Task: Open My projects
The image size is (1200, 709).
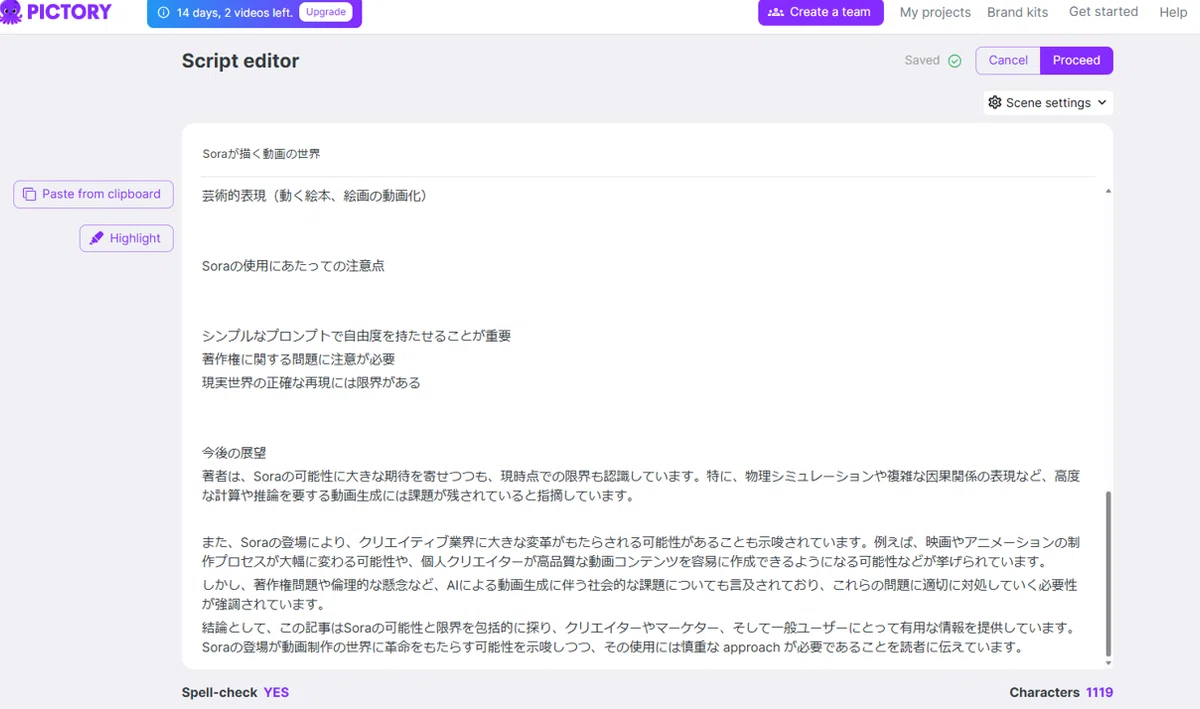Action: [935, 12]
